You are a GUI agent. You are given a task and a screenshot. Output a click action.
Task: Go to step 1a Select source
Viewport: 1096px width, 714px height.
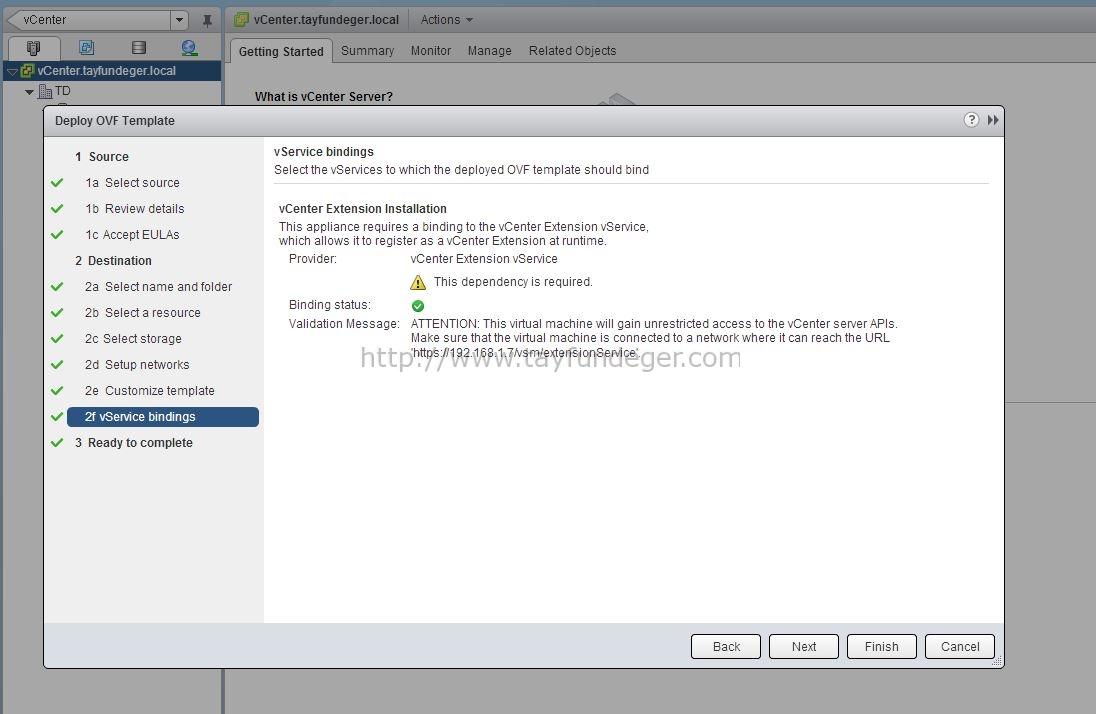tap(132, 183)
